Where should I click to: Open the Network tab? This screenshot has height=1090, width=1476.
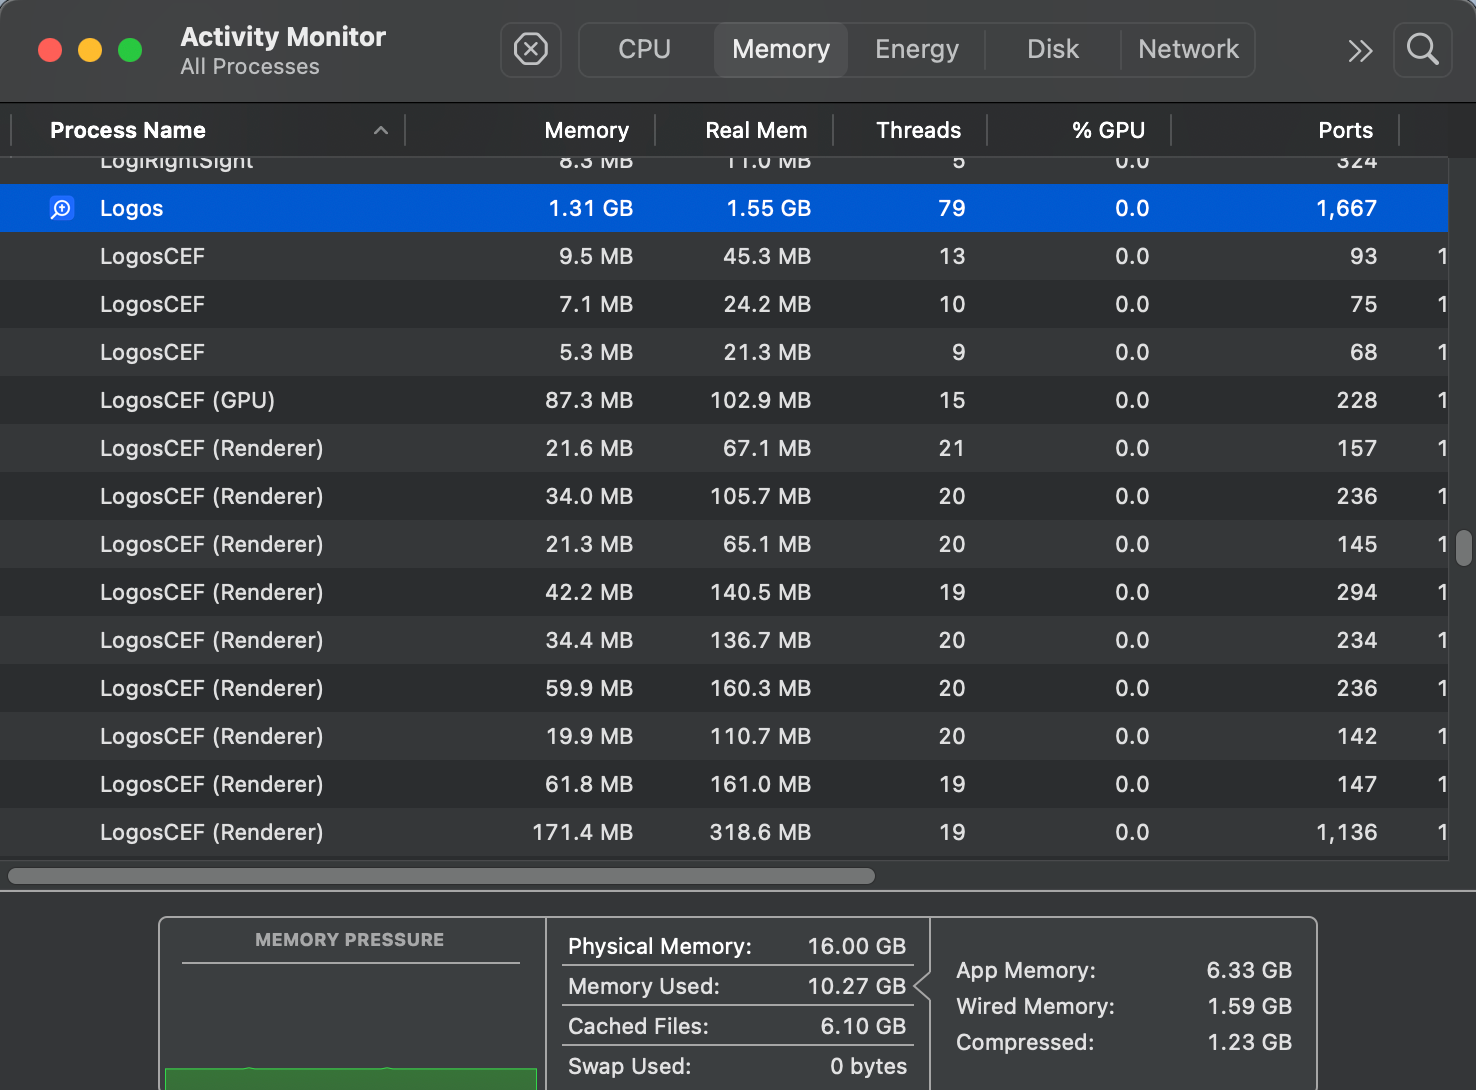point(1188,49)
